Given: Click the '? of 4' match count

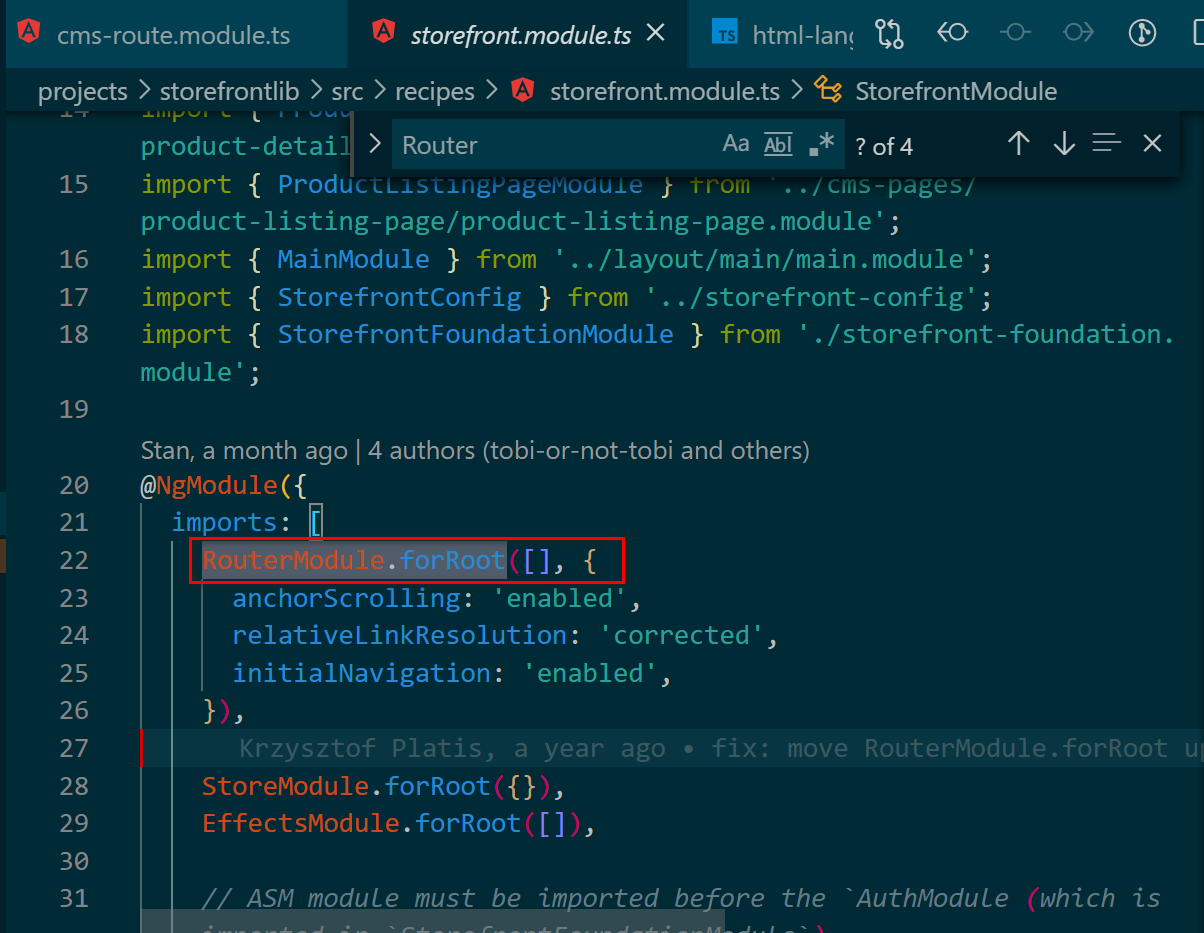Looking at the screenshot, I should point(884,147).
